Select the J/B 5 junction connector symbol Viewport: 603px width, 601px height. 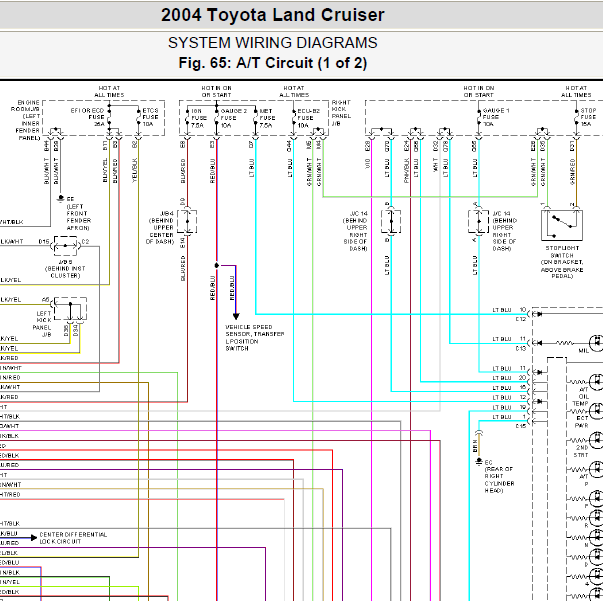(65, 245)
